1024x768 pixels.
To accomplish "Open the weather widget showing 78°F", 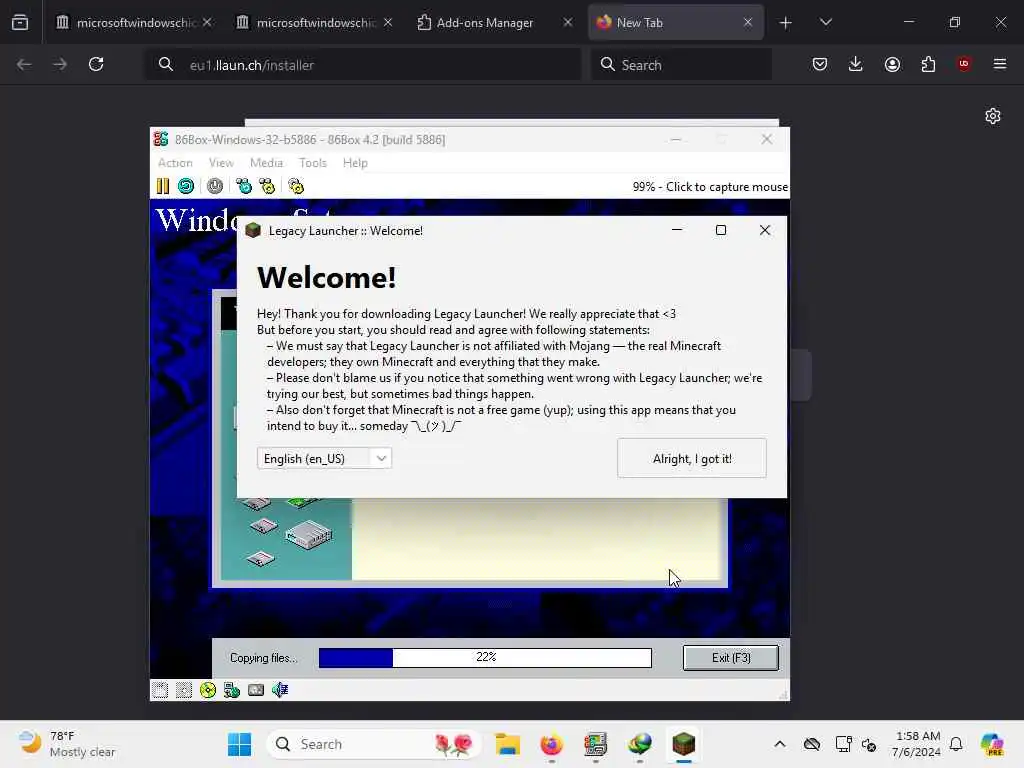I will [x=67, y=744].
